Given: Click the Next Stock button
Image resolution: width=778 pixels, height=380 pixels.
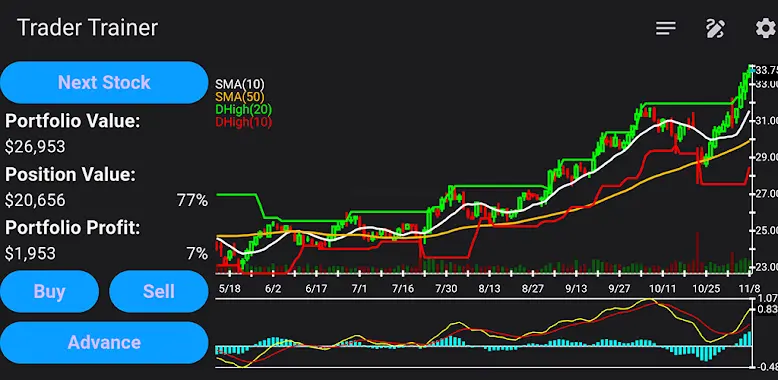Looking at the screenshot, I should (x=104, y=82).
